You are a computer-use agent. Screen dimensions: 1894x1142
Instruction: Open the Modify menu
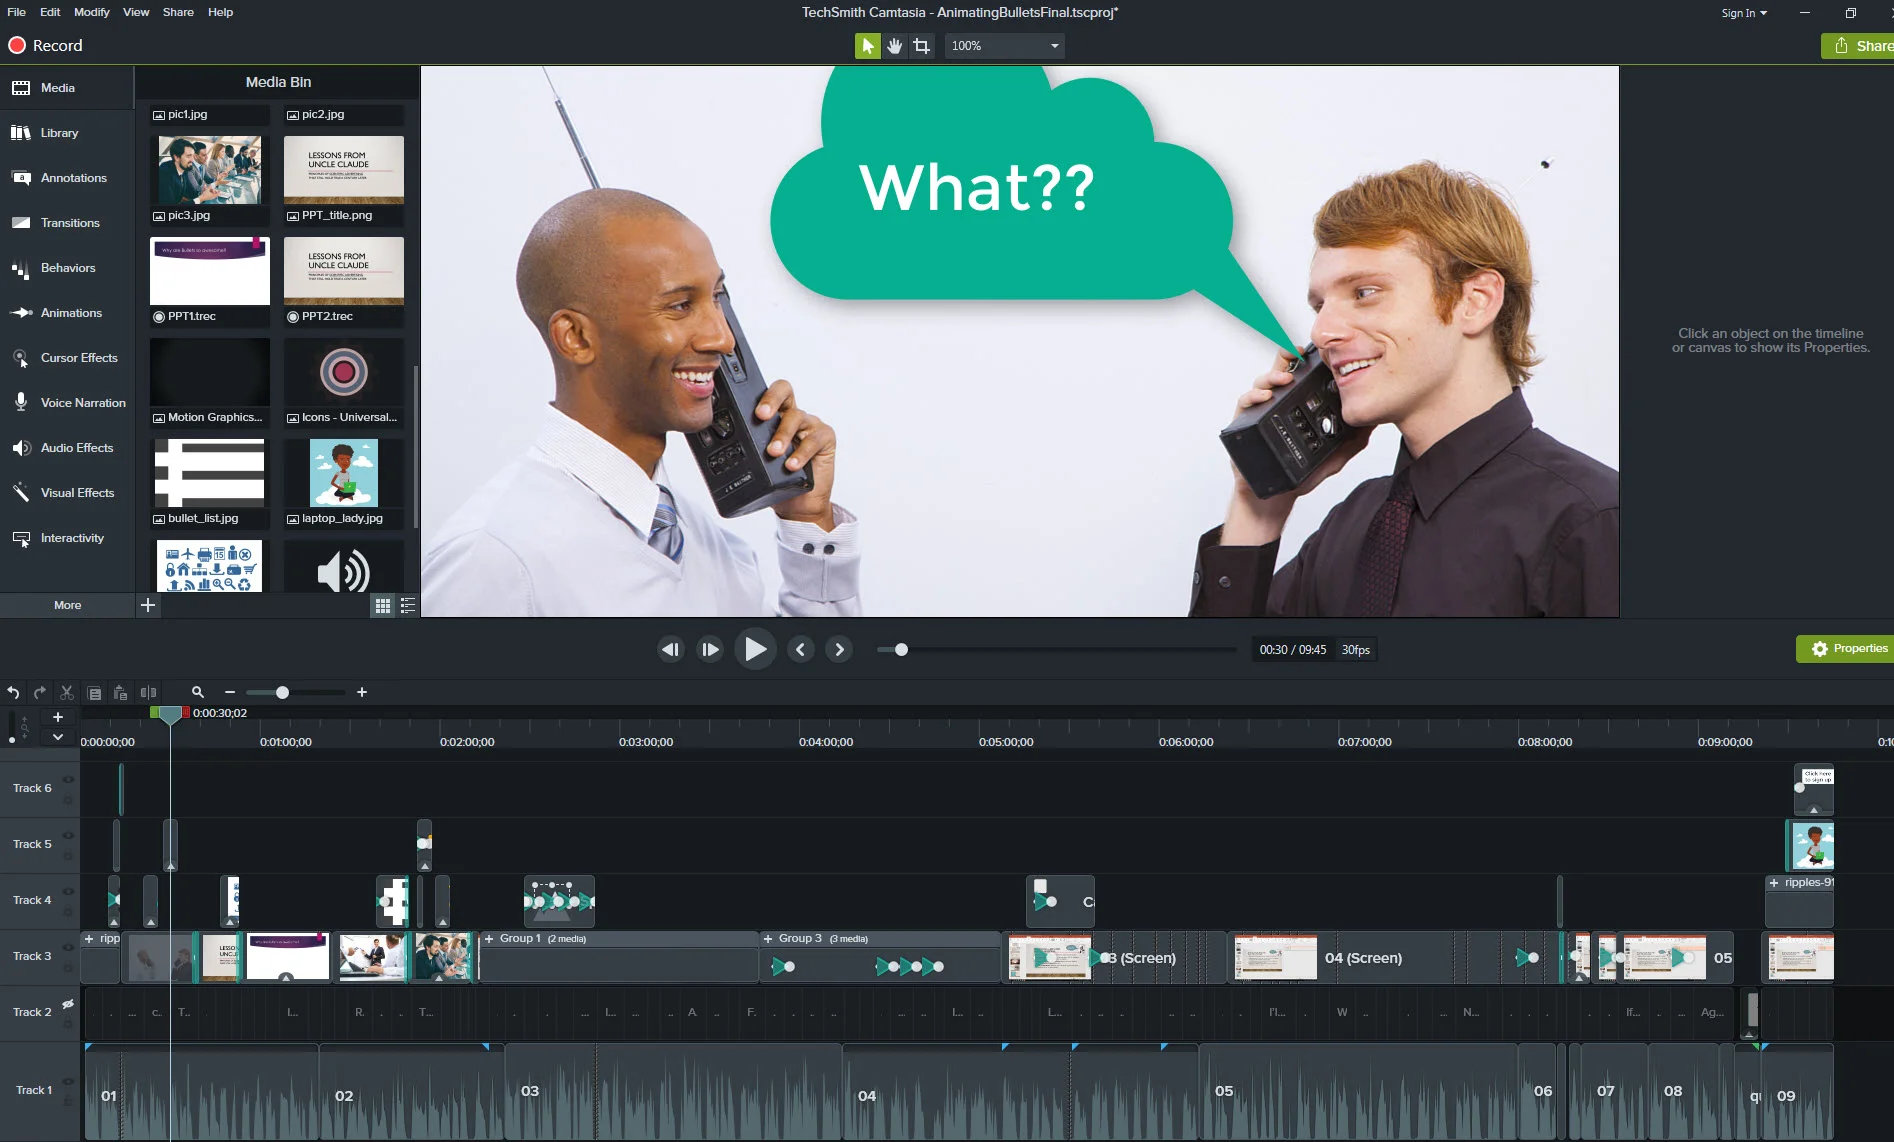pyautogui.click(x=92, y=12)
